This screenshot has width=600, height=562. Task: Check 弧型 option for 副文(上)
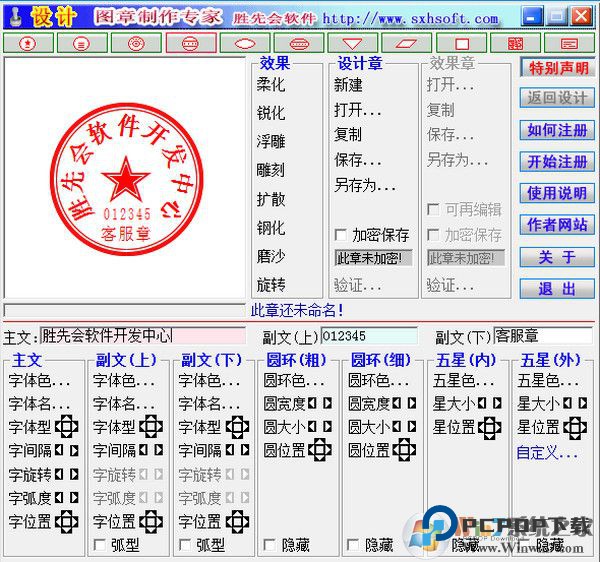click(100, 545)
